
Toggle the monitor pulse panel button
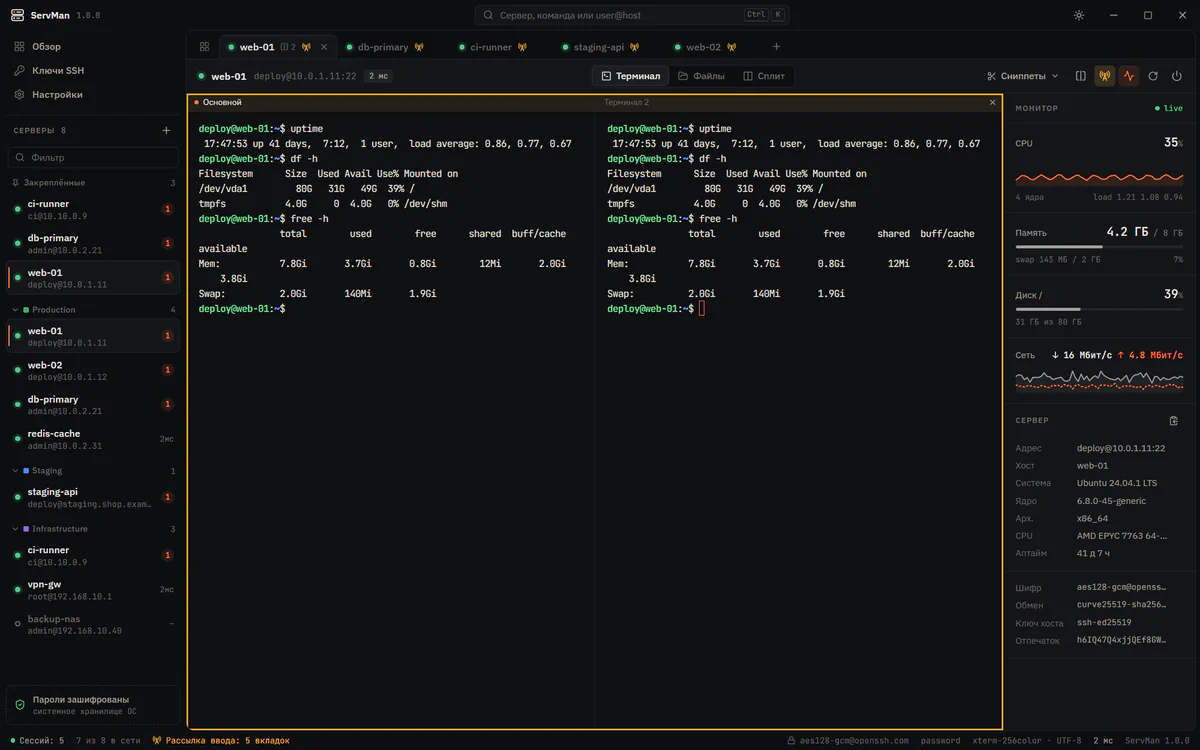tap(1129, 76)
